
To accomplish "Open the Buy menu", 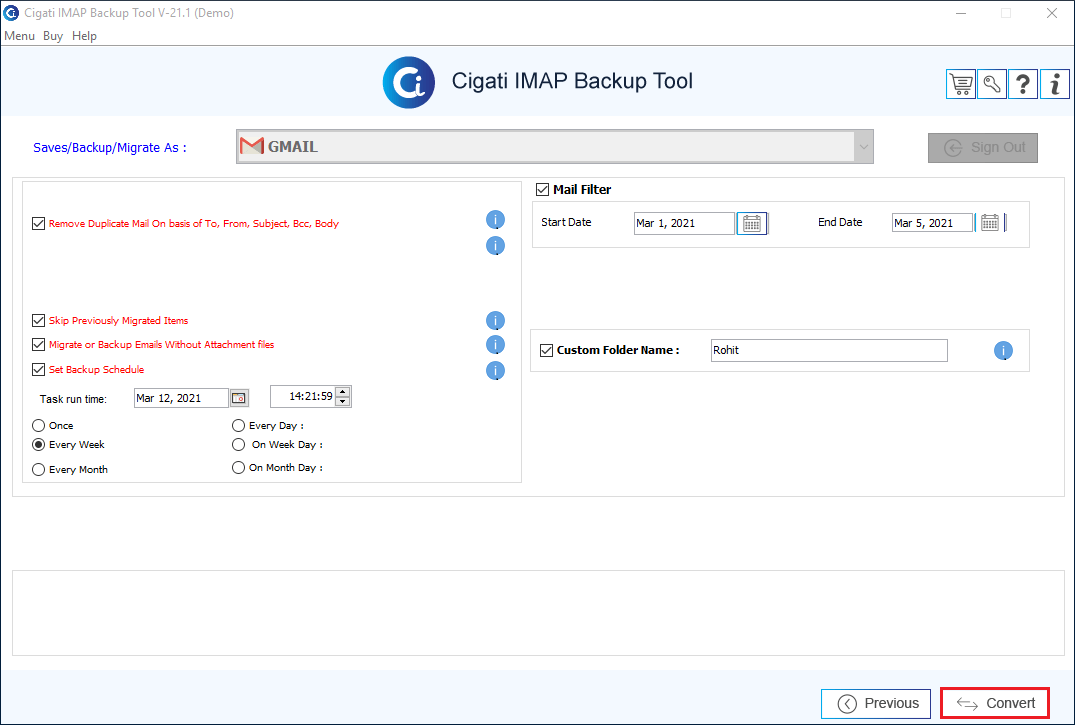I will [x=53, y=36].
